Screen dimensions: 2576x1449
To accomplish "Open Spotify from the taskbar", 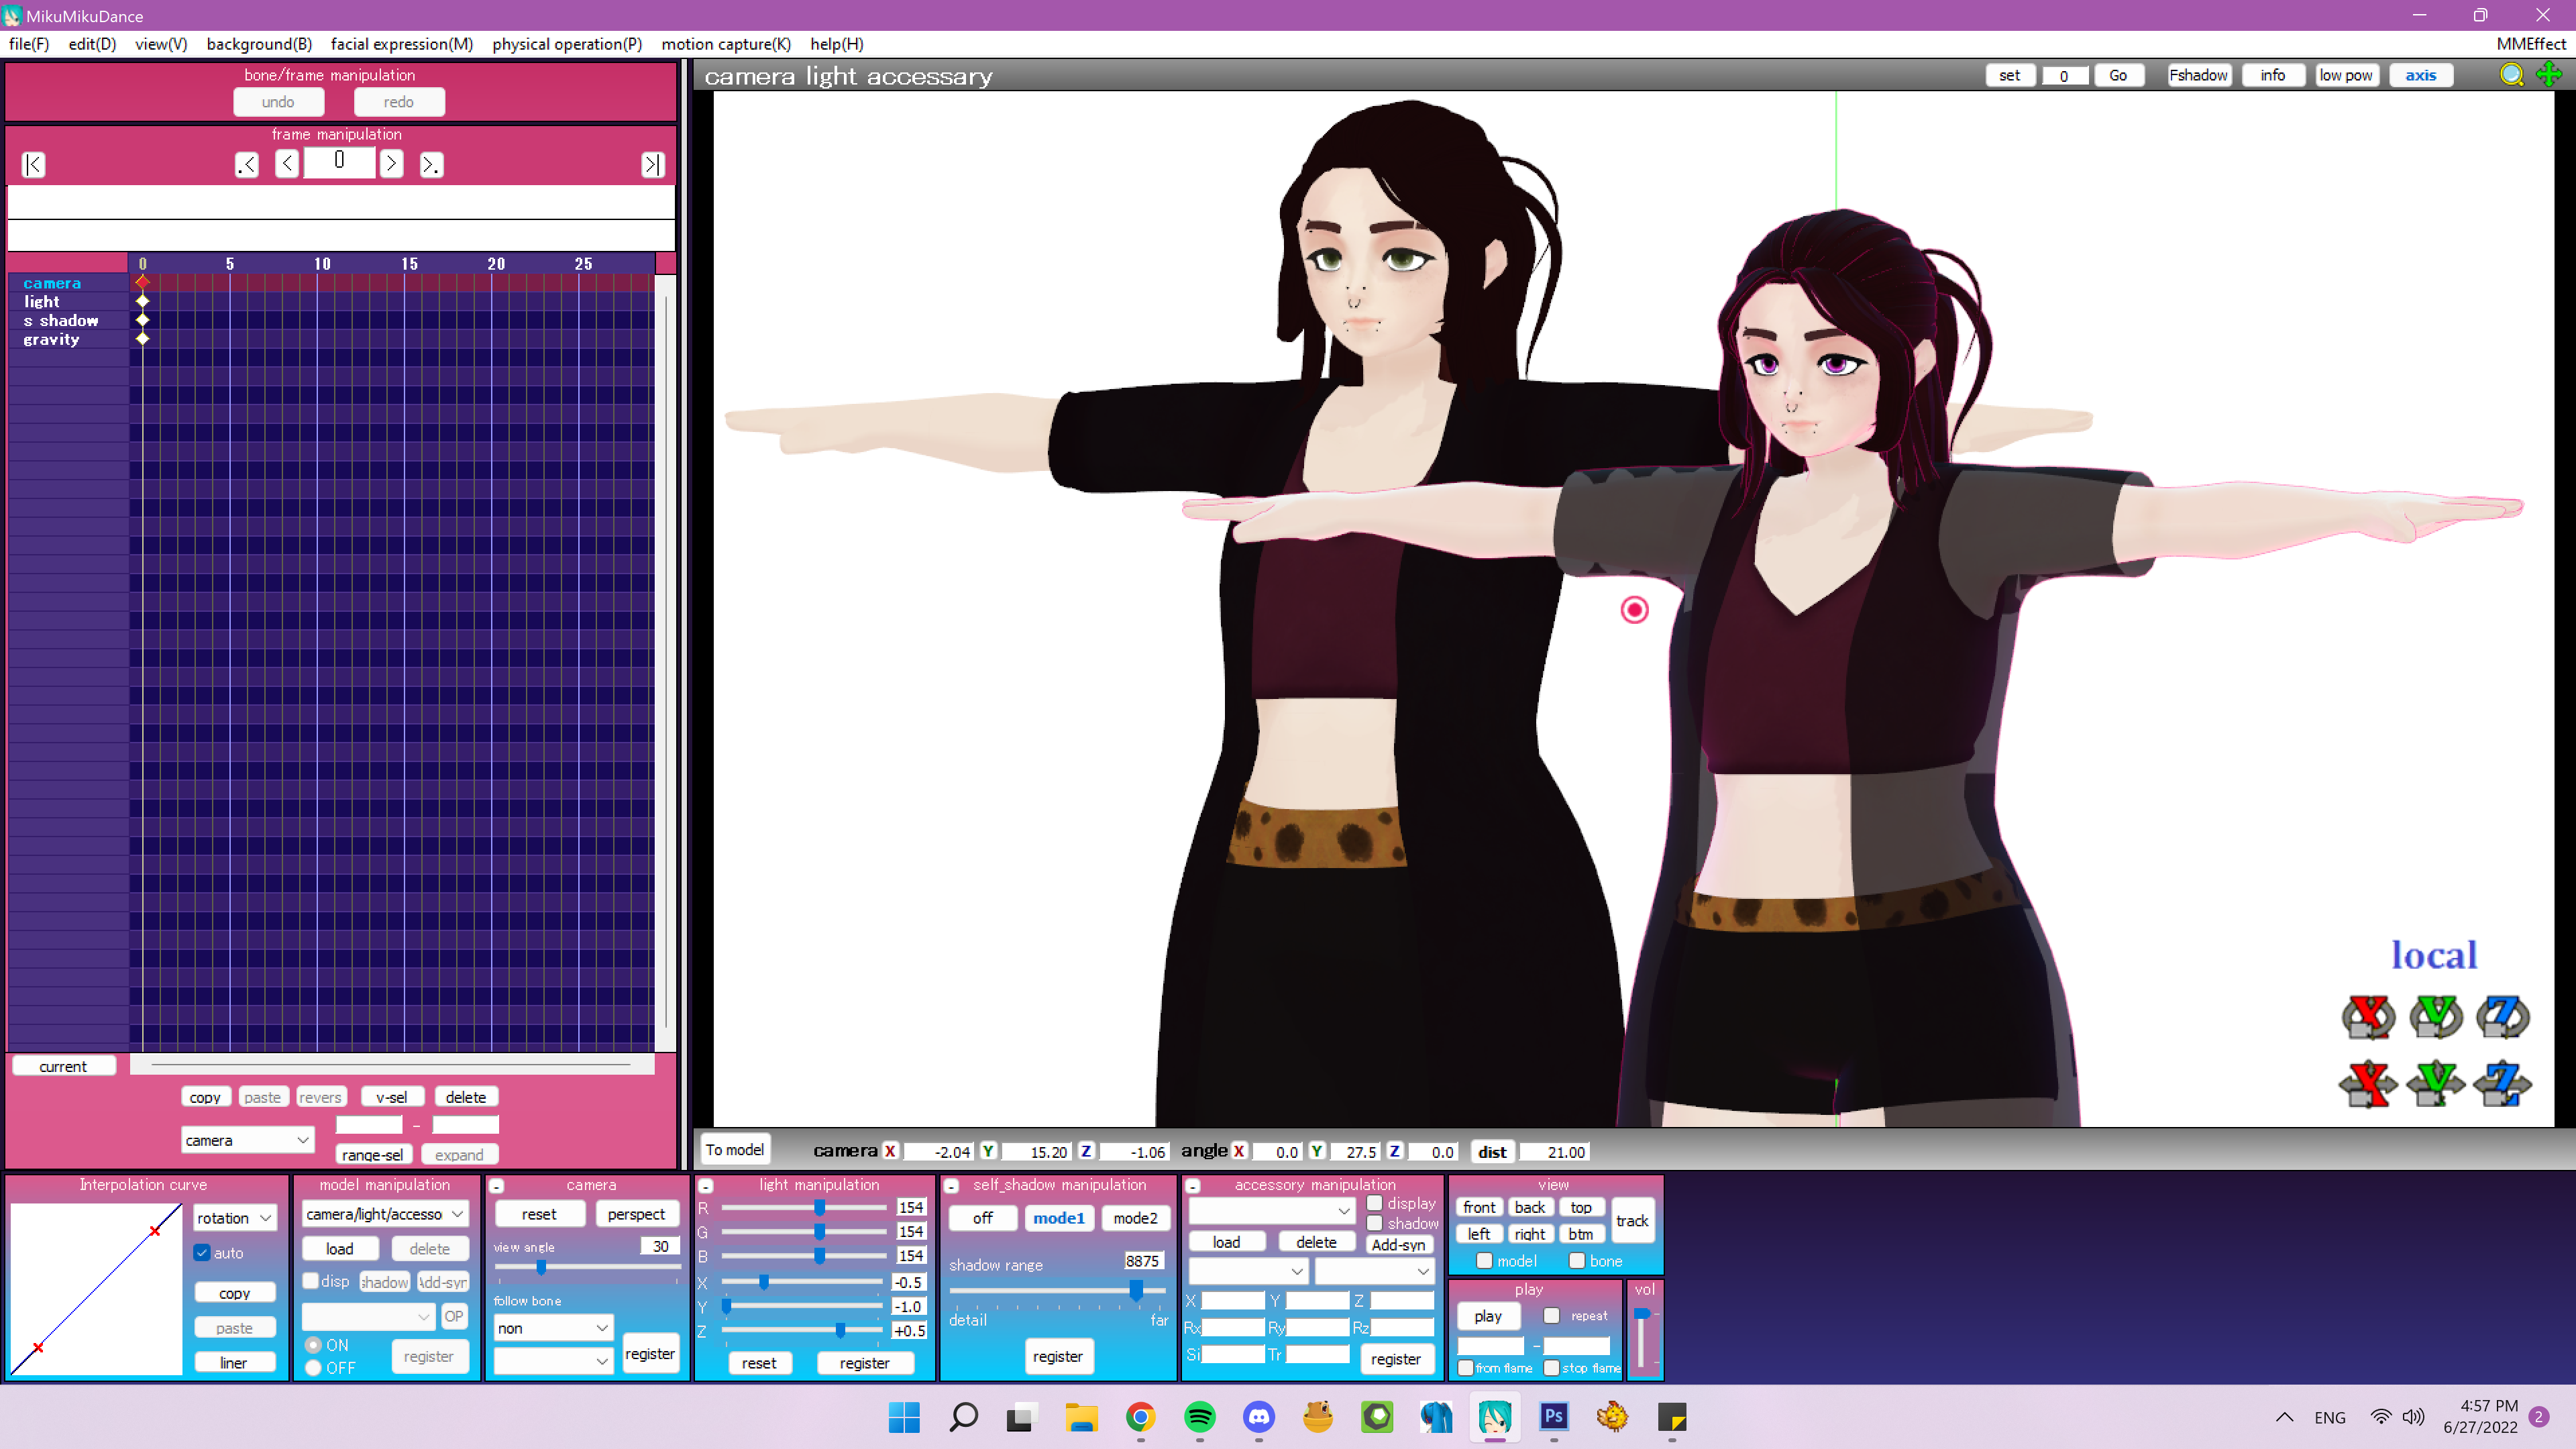I will point(1199,1417).
